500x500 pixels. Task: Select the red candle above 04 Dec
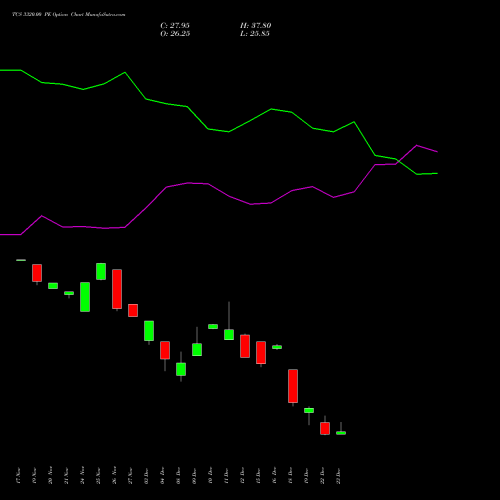click(165, 350)
